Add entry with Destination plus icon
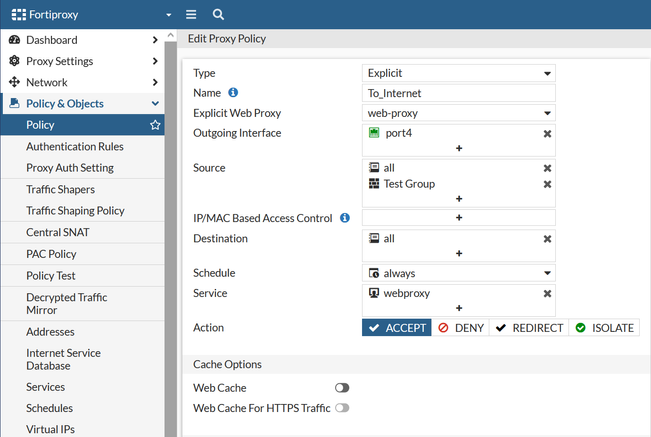Viewport: 651px width, 437px height. point(459,254)
